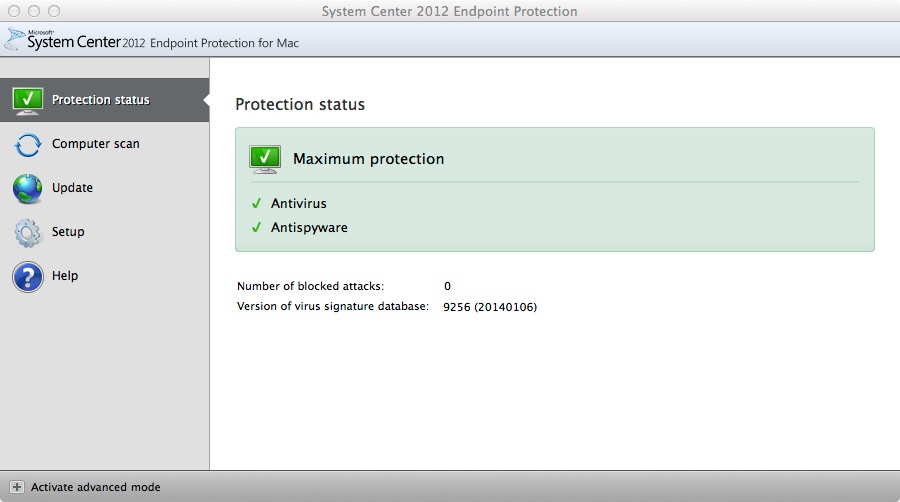
Task: Click the Setup gear icon
Action: coord(28,233)
